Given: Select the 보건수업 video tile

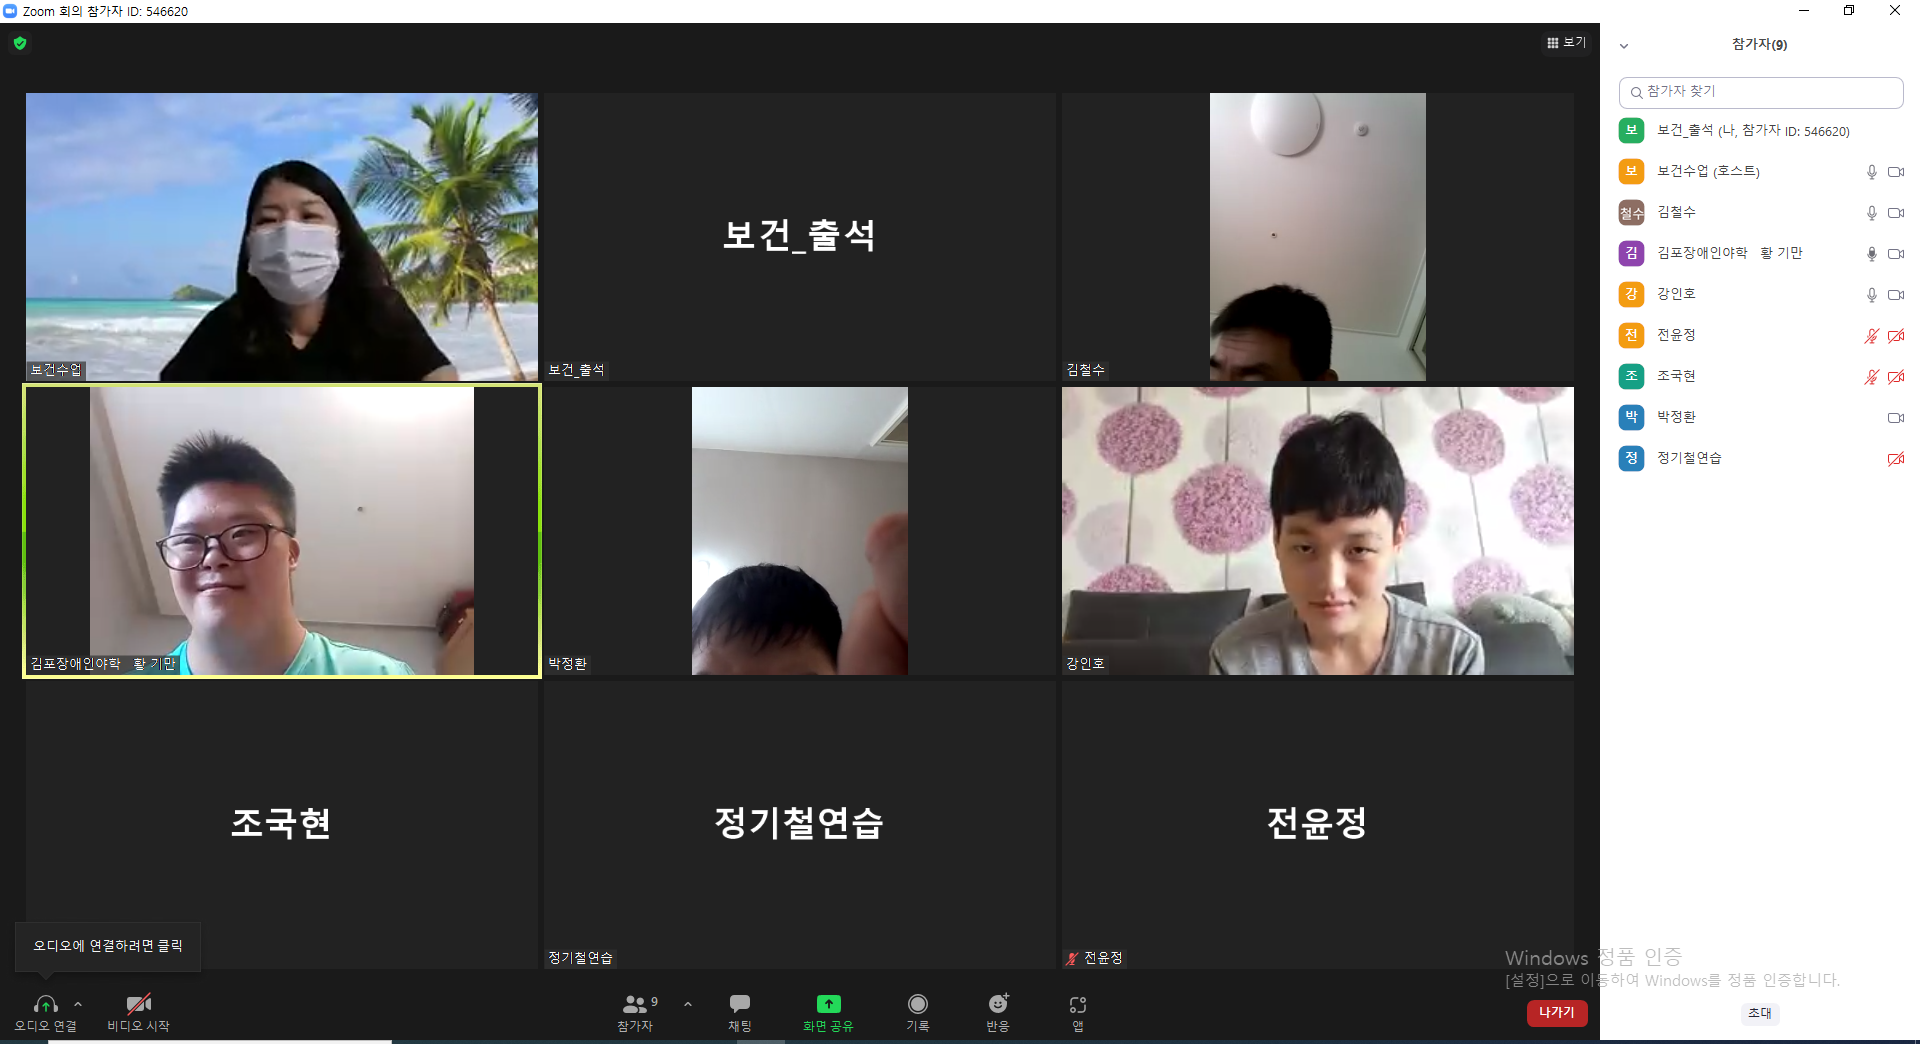Looking at the screenshot, I should [282, 237].
